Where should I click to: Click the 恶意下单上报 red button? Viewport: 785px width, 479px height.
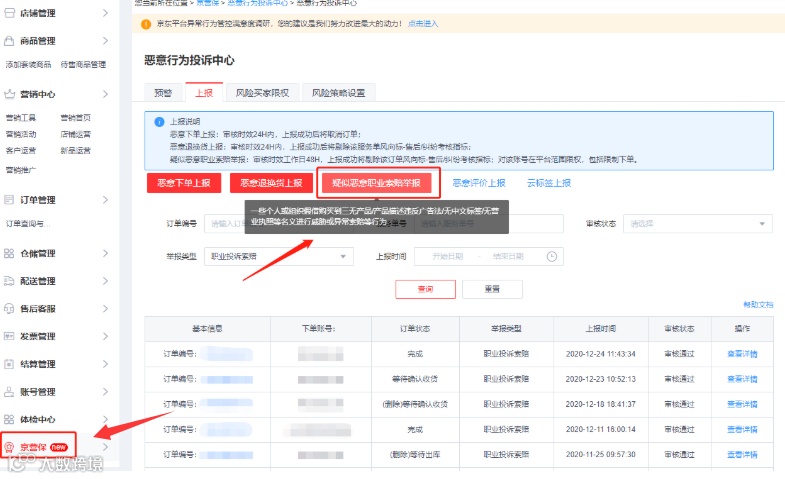(x=184, y=183)
